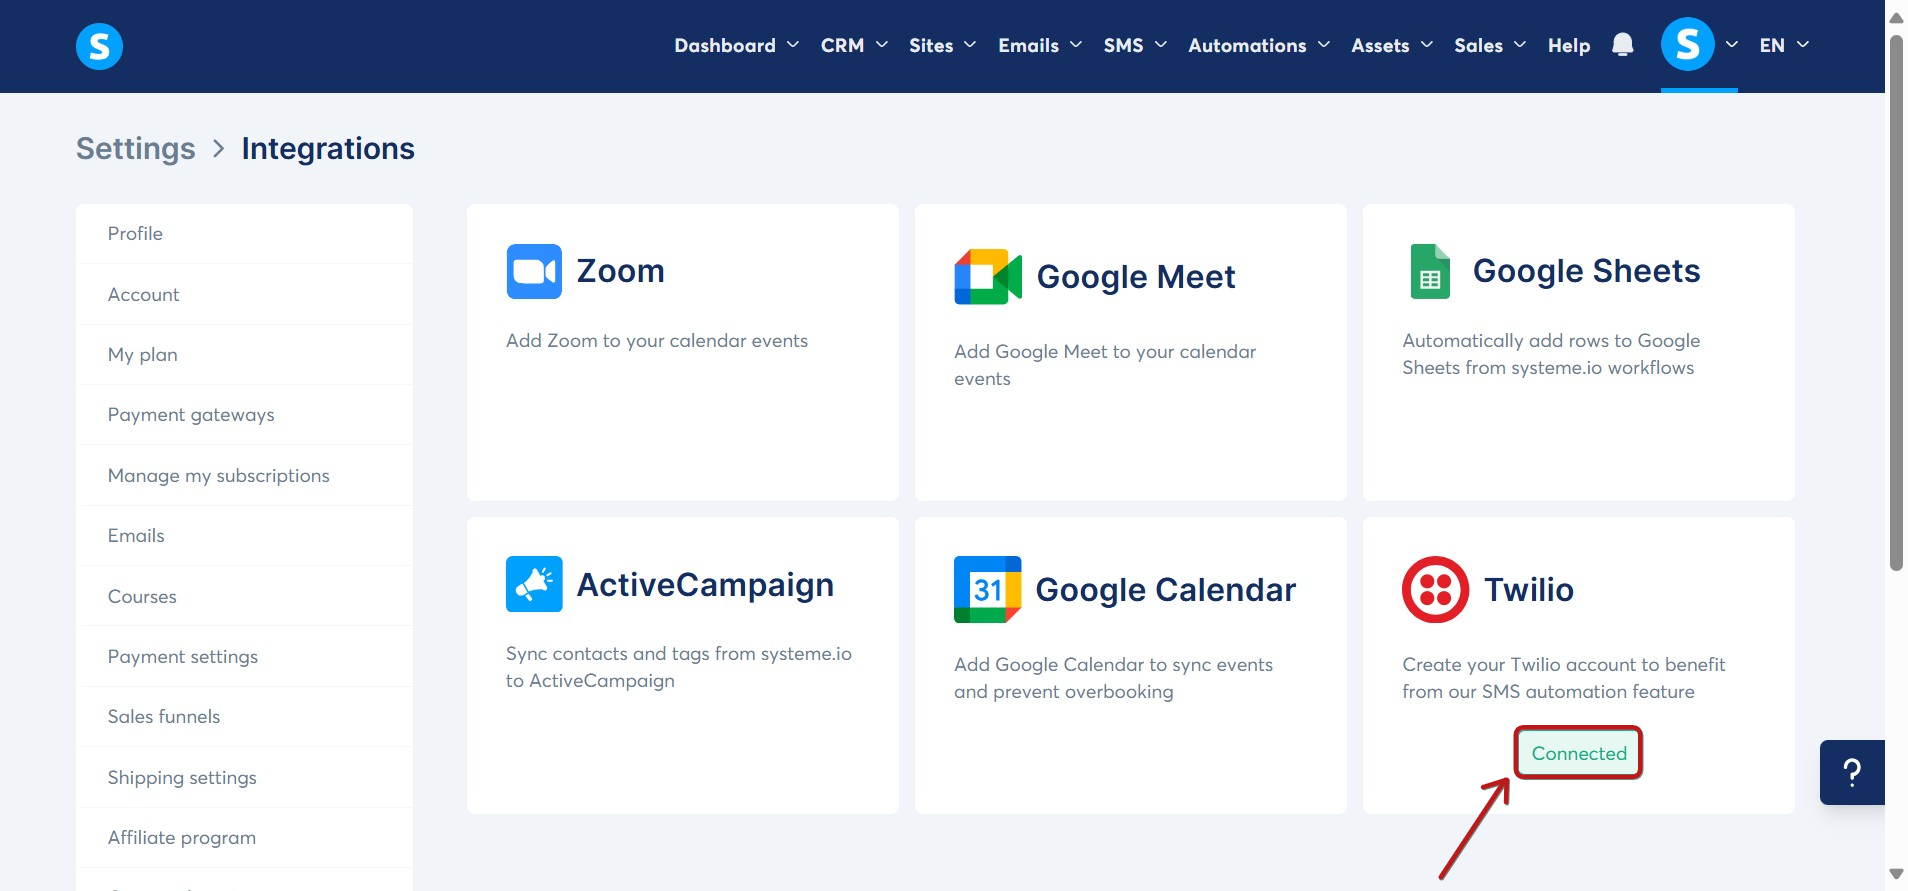
Task: Open Manage my subscriptions
Action: click(x=244, y=476)
